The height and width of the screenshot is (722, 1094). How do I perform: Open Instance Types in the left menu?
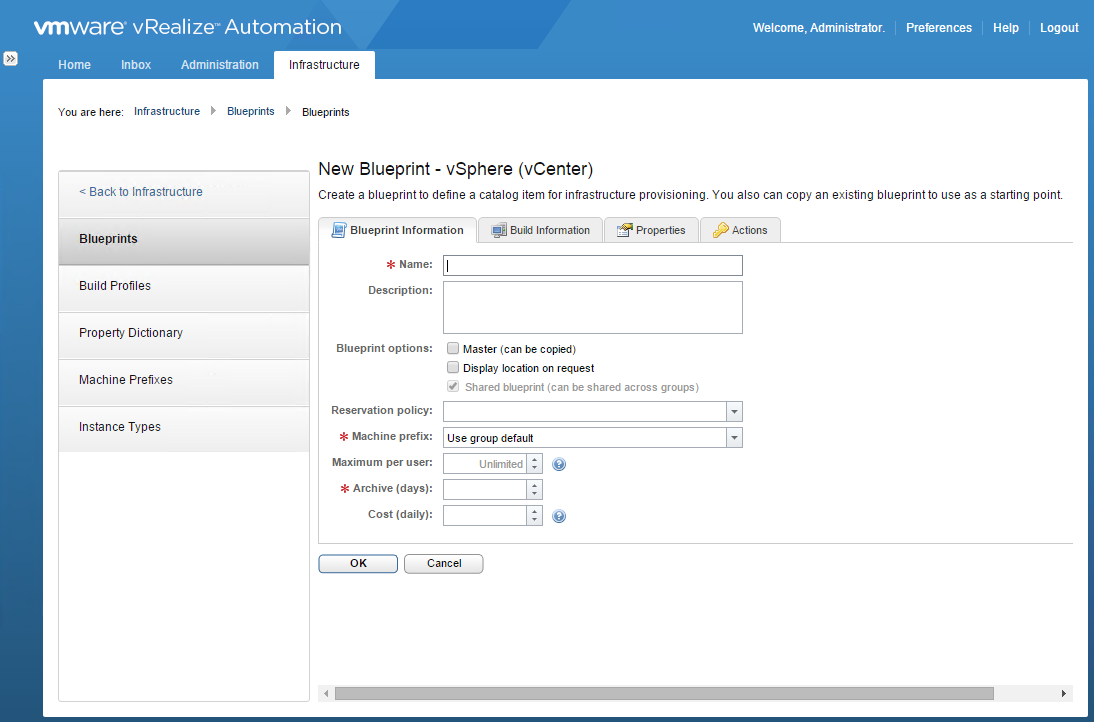click(184, 429)
